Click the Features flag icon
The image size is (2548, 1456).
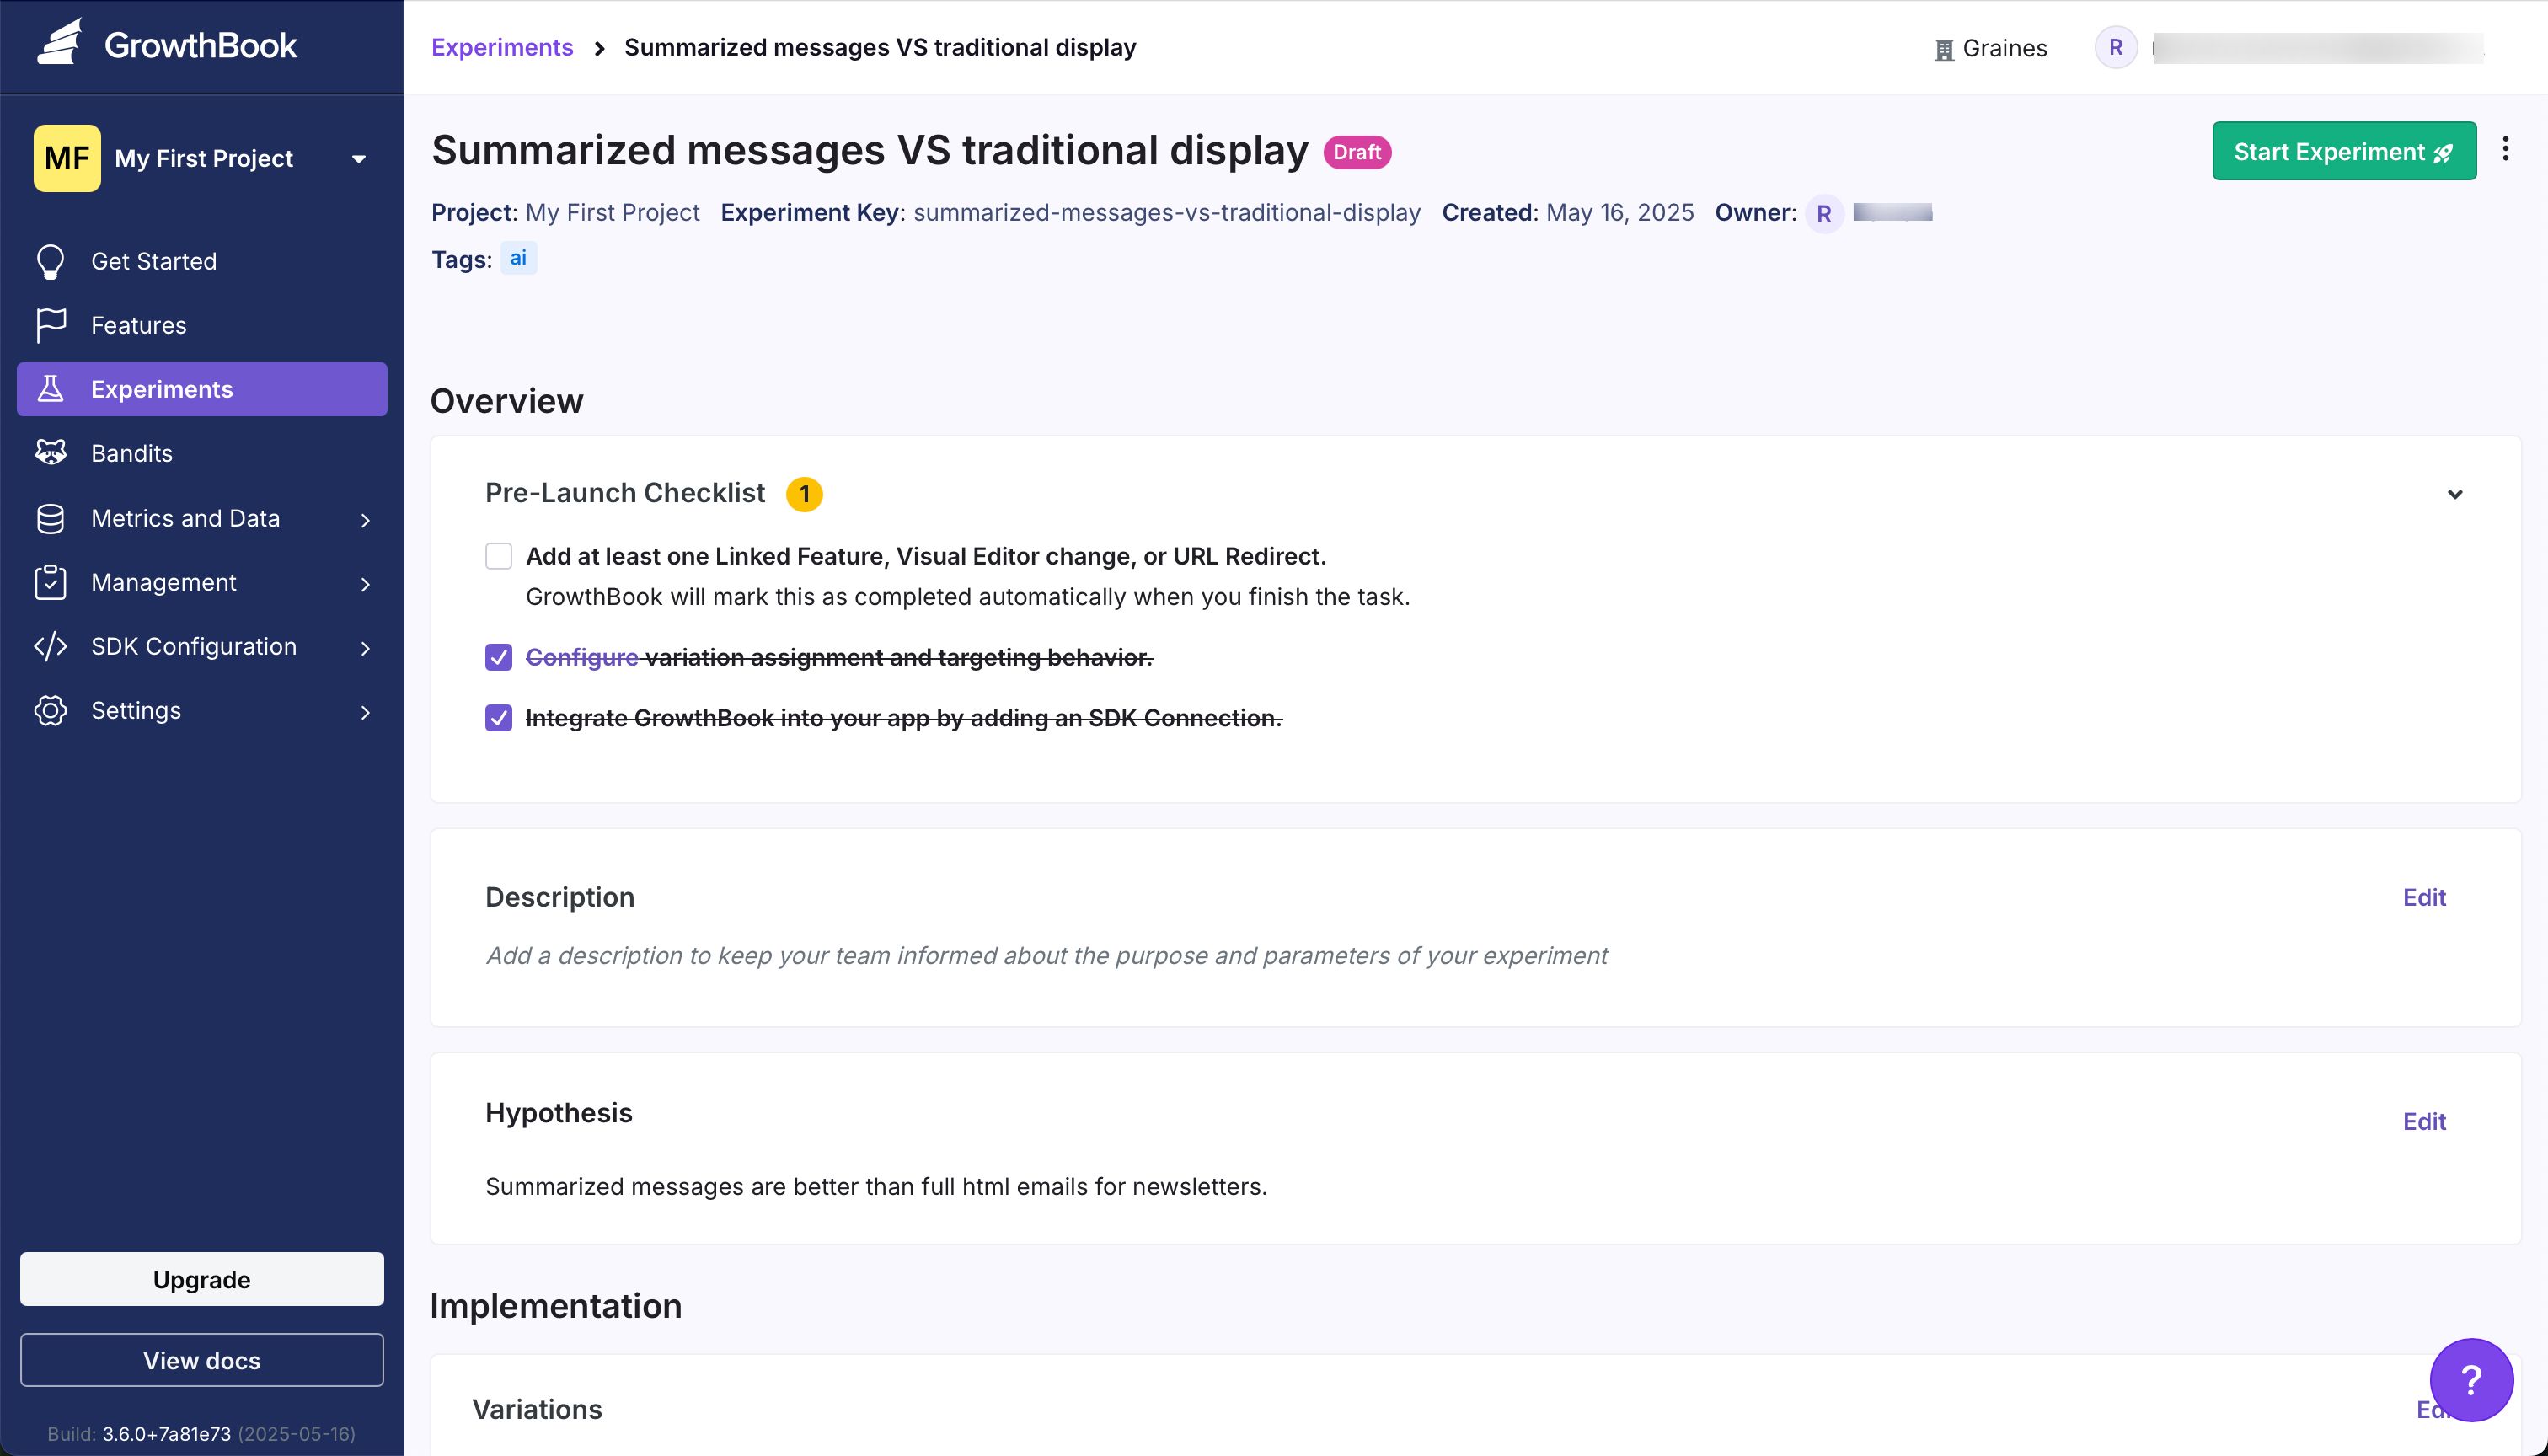[x=50, y=325]
